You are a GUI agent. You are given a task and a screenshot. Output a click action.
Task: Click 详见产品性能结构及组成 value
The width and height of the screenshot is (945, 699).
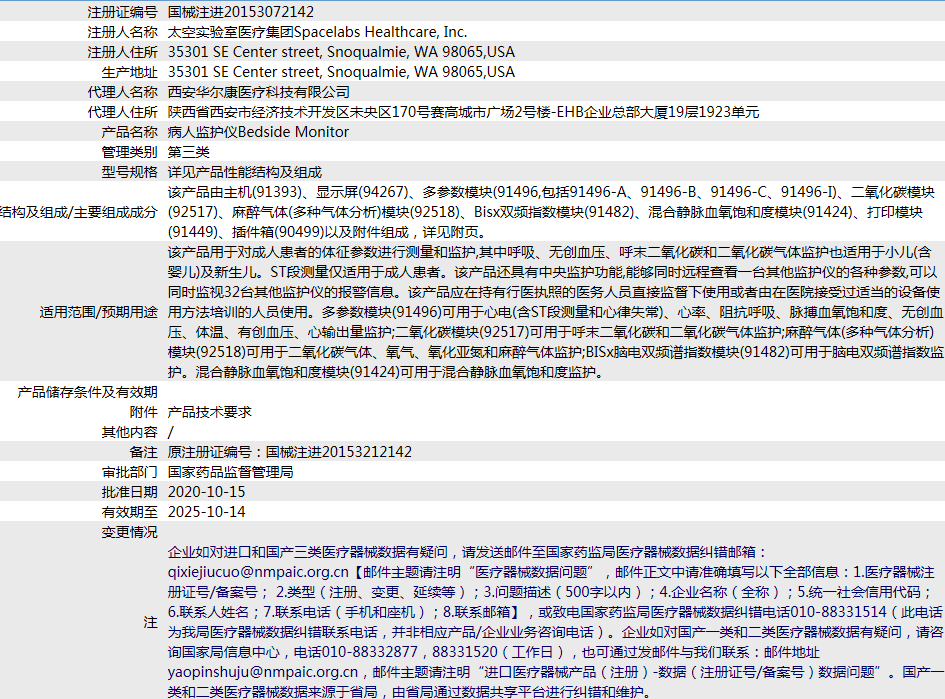point(245,172)
